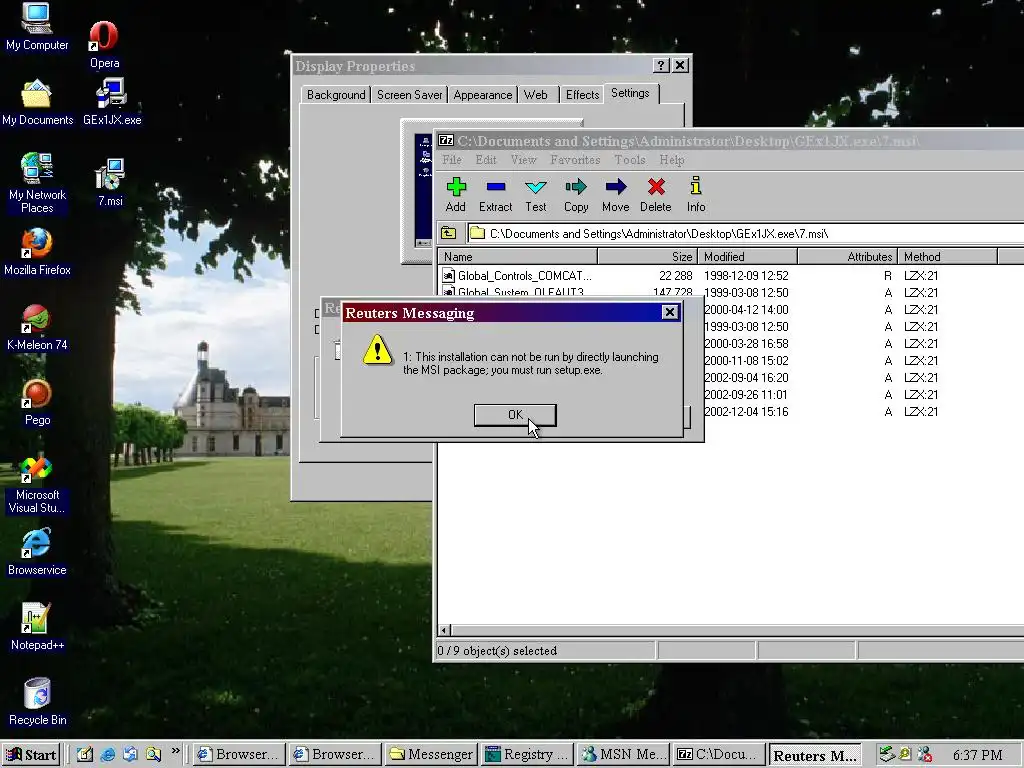Click the K-Meleon 74 desktop icon

click(37, 327)
